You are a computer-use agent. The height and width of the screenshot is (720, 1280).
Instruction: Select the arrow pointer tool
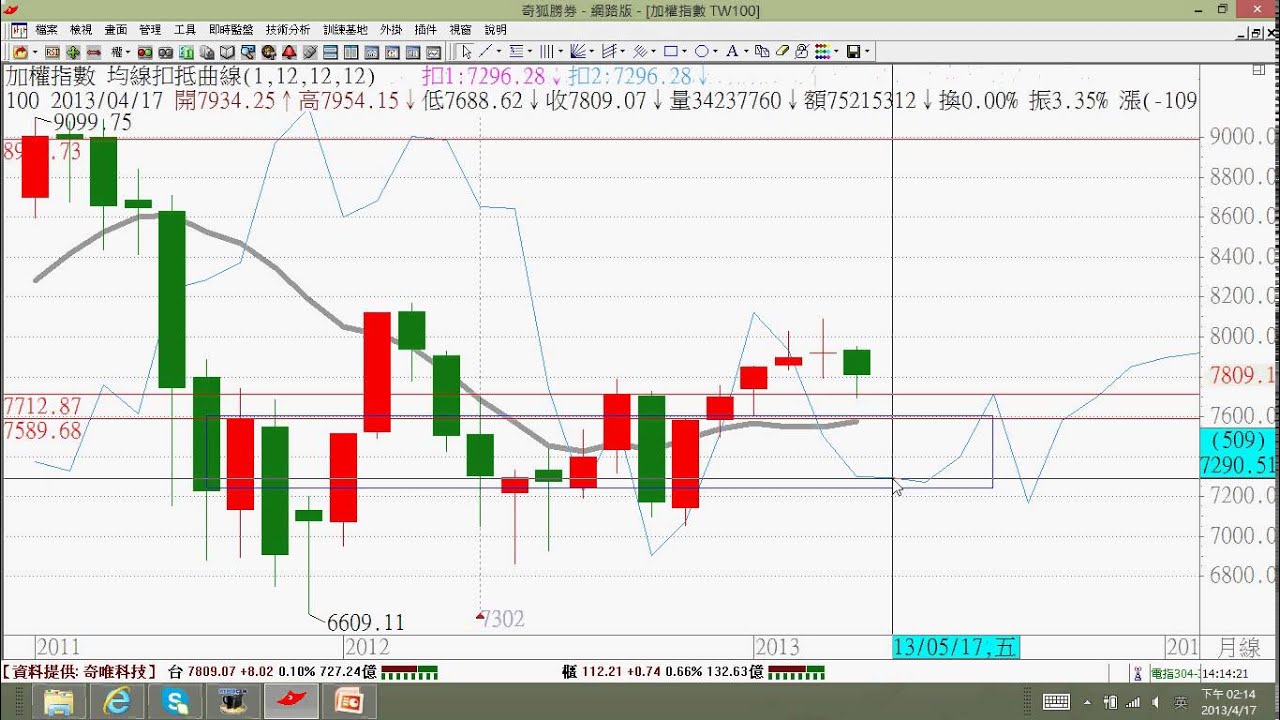coord(467,51)
